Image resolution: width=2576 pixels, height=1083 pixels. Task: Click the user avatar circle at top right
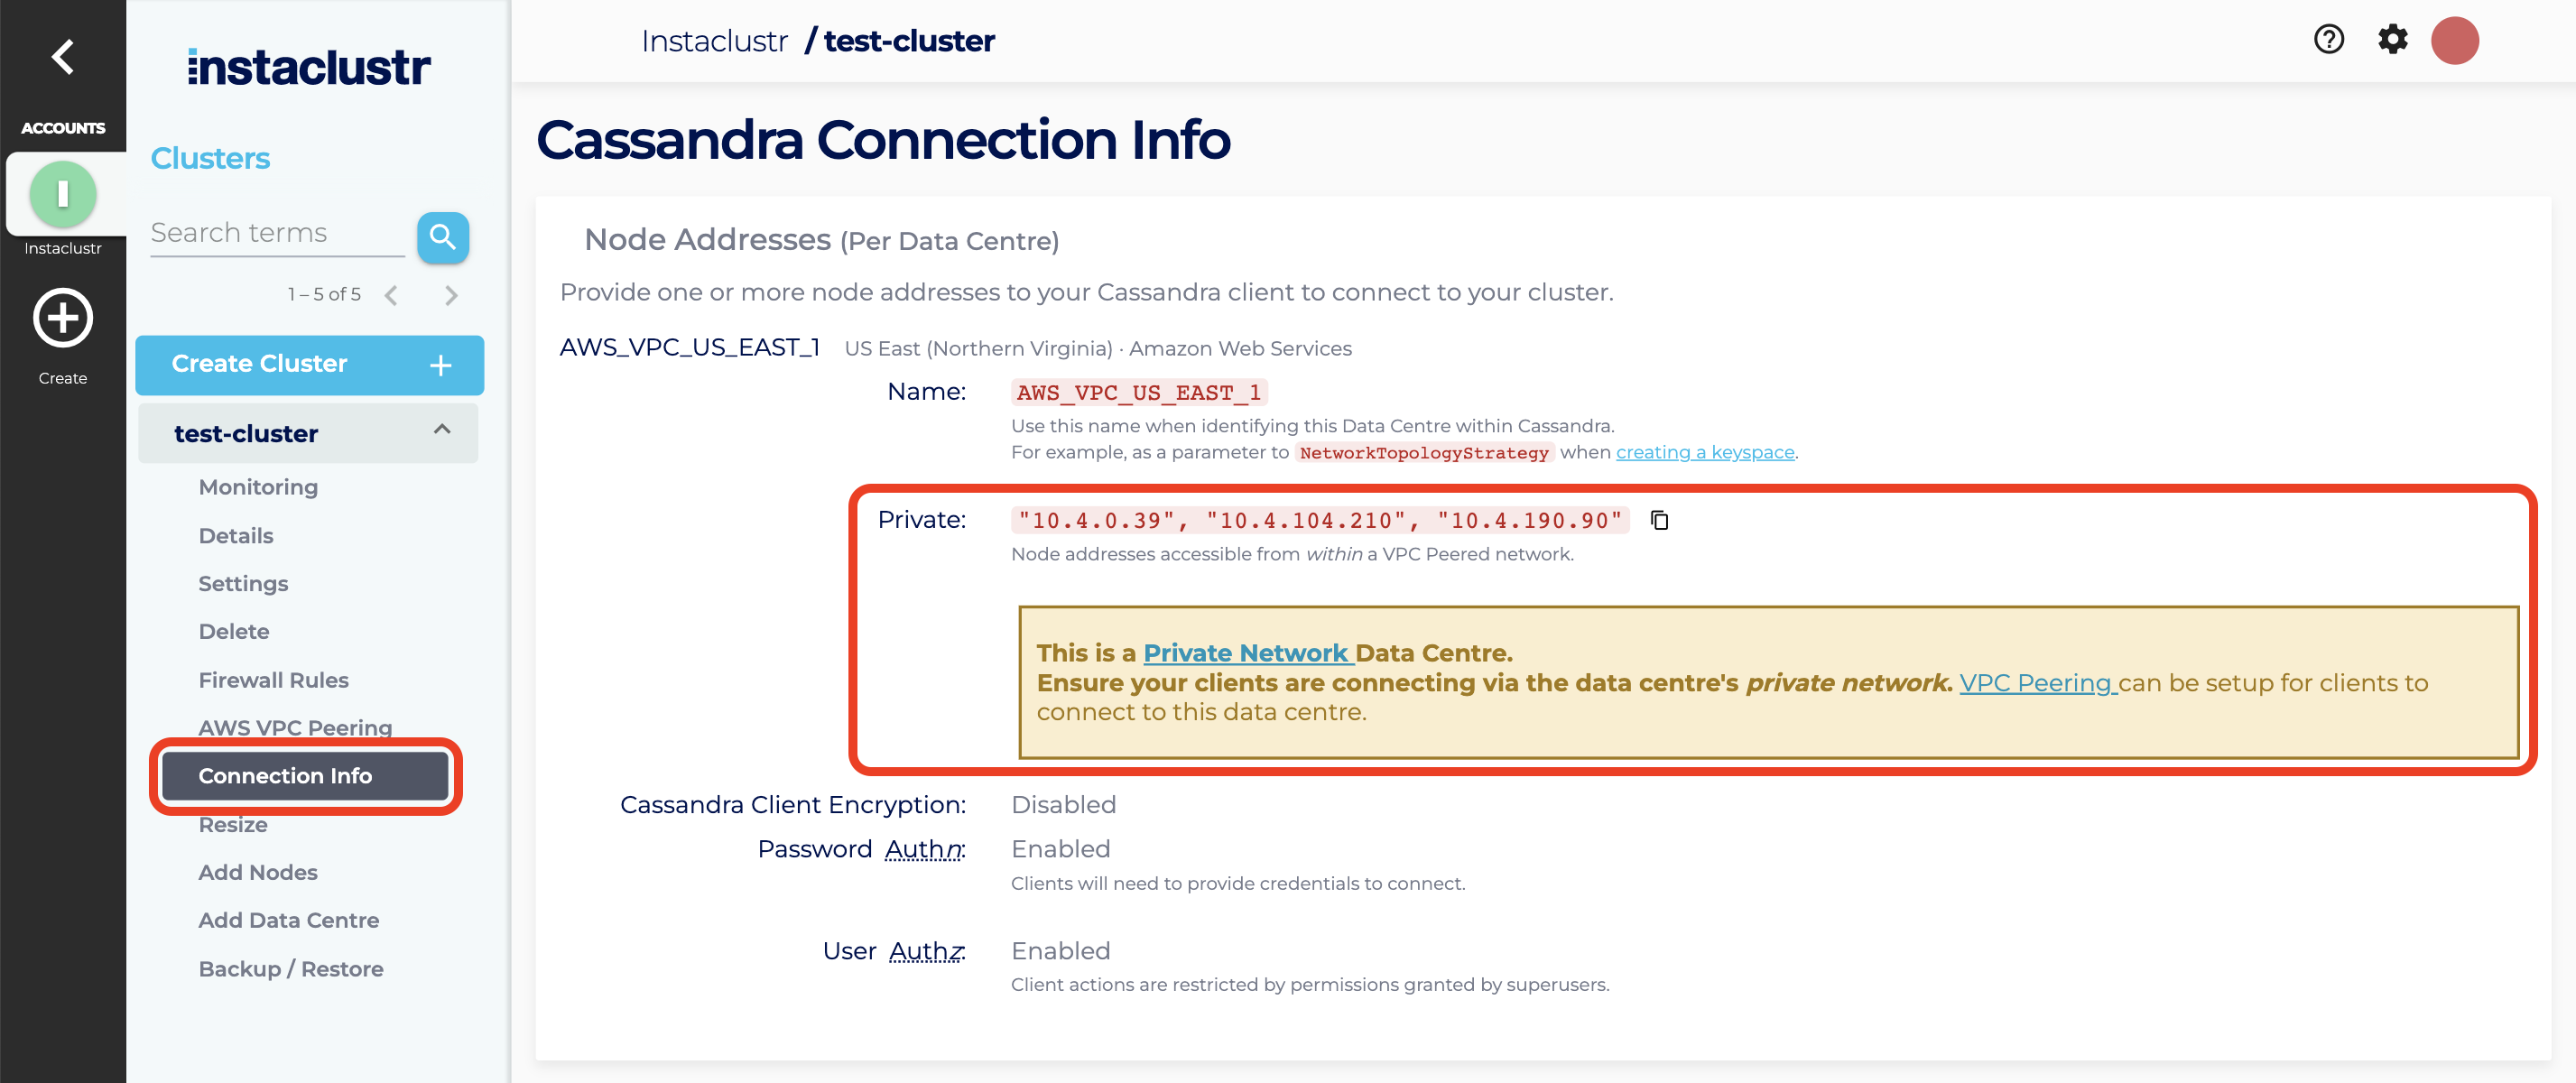click(x=2456, y=40)
